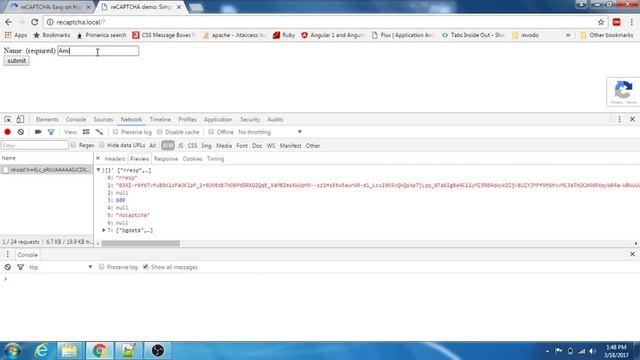The width and height of the screenshot is (640, 360).
Task: Open the Apps shortcut in the bookmarks bar
Action: 16,35
